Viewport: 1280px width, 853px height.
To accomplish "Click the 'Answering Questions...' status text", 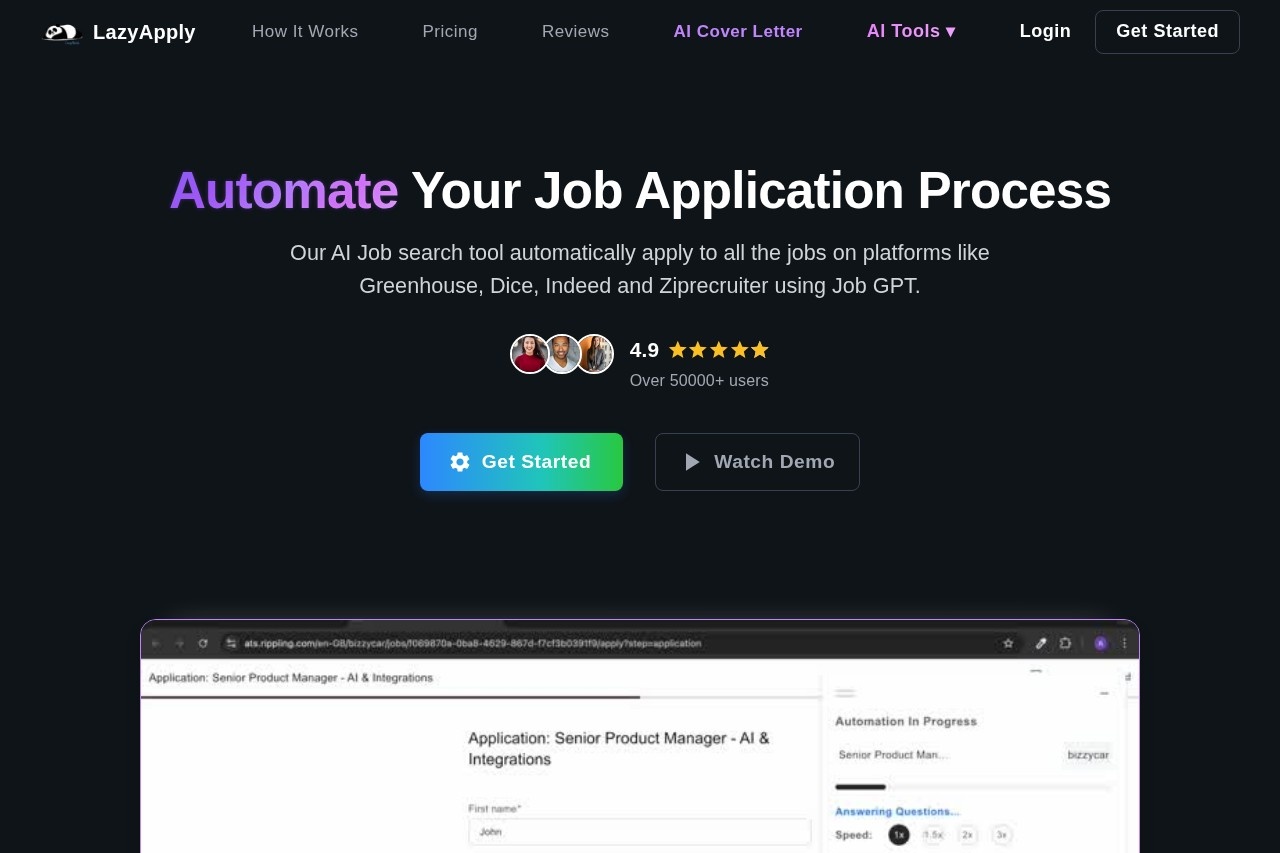I will pos(897,811).
